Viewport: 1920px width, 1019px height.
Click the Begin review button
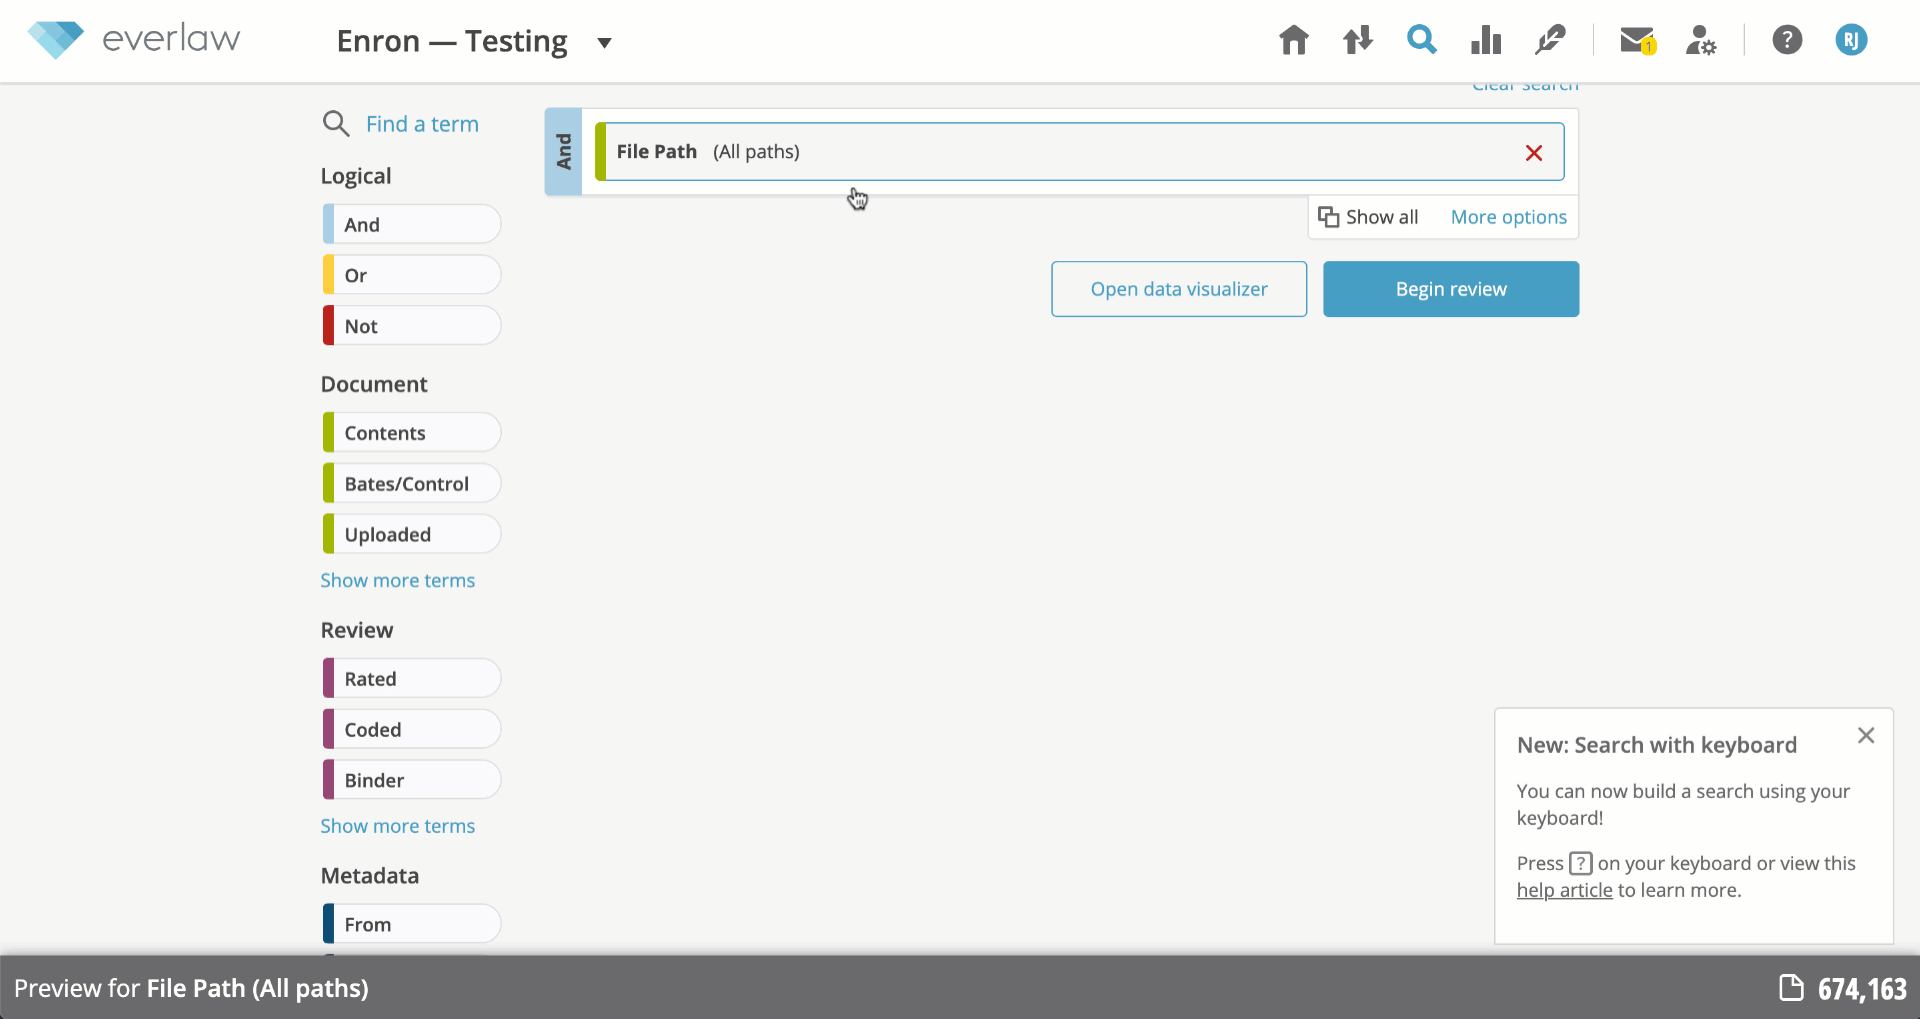click(x=1451, y=289)
